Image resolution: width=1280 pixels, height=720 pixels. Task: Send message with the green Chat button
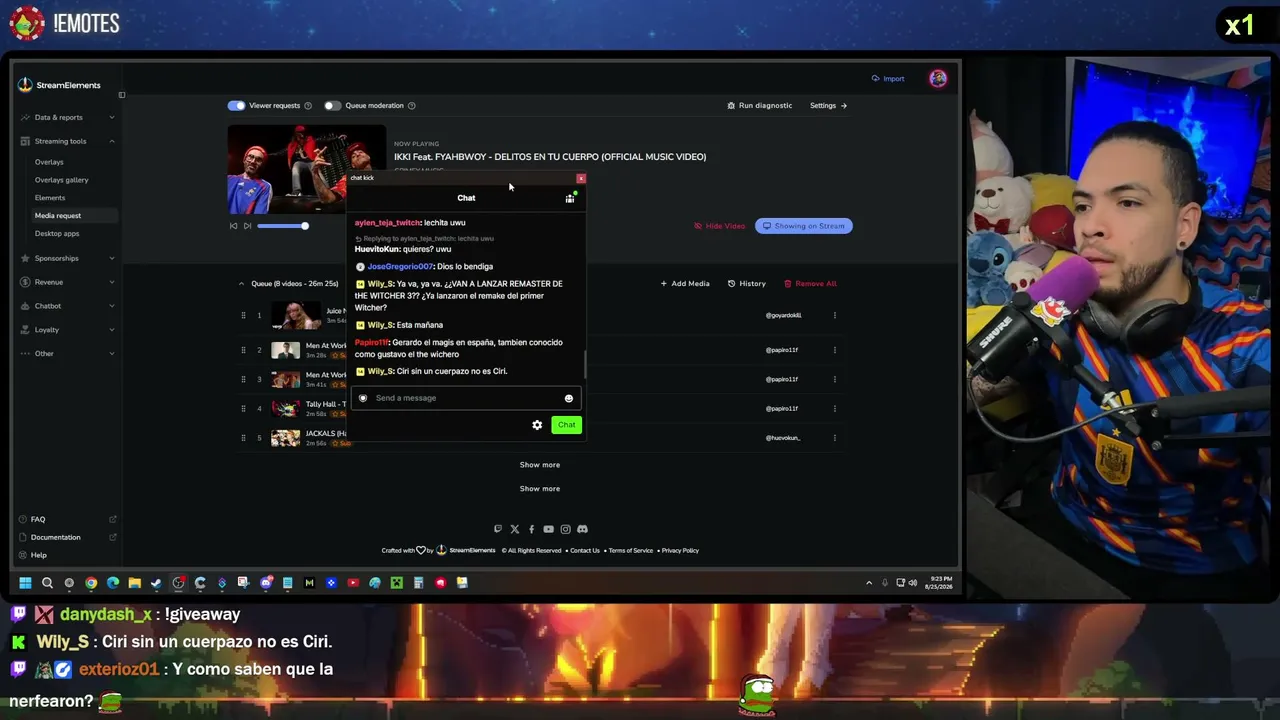click(x=566, y=425)
